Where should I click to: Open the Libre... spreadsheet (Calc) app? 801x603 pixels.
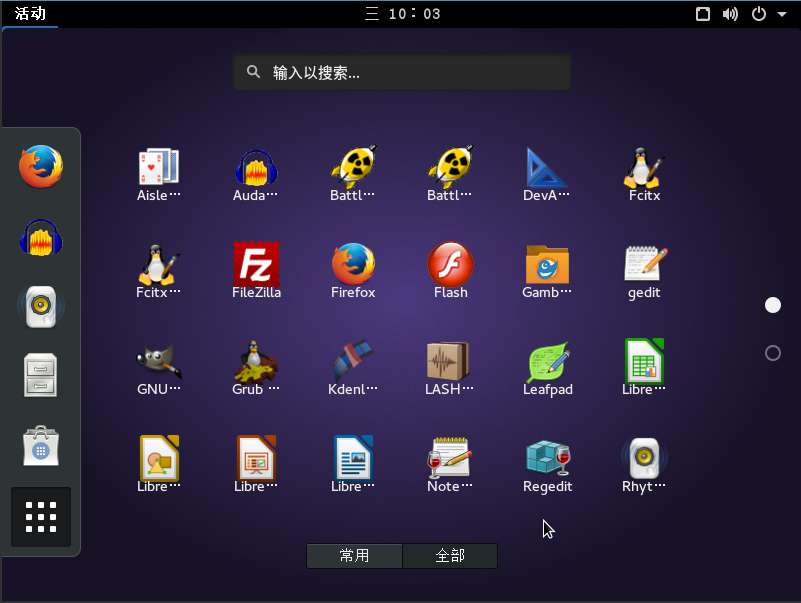(644, 367)
